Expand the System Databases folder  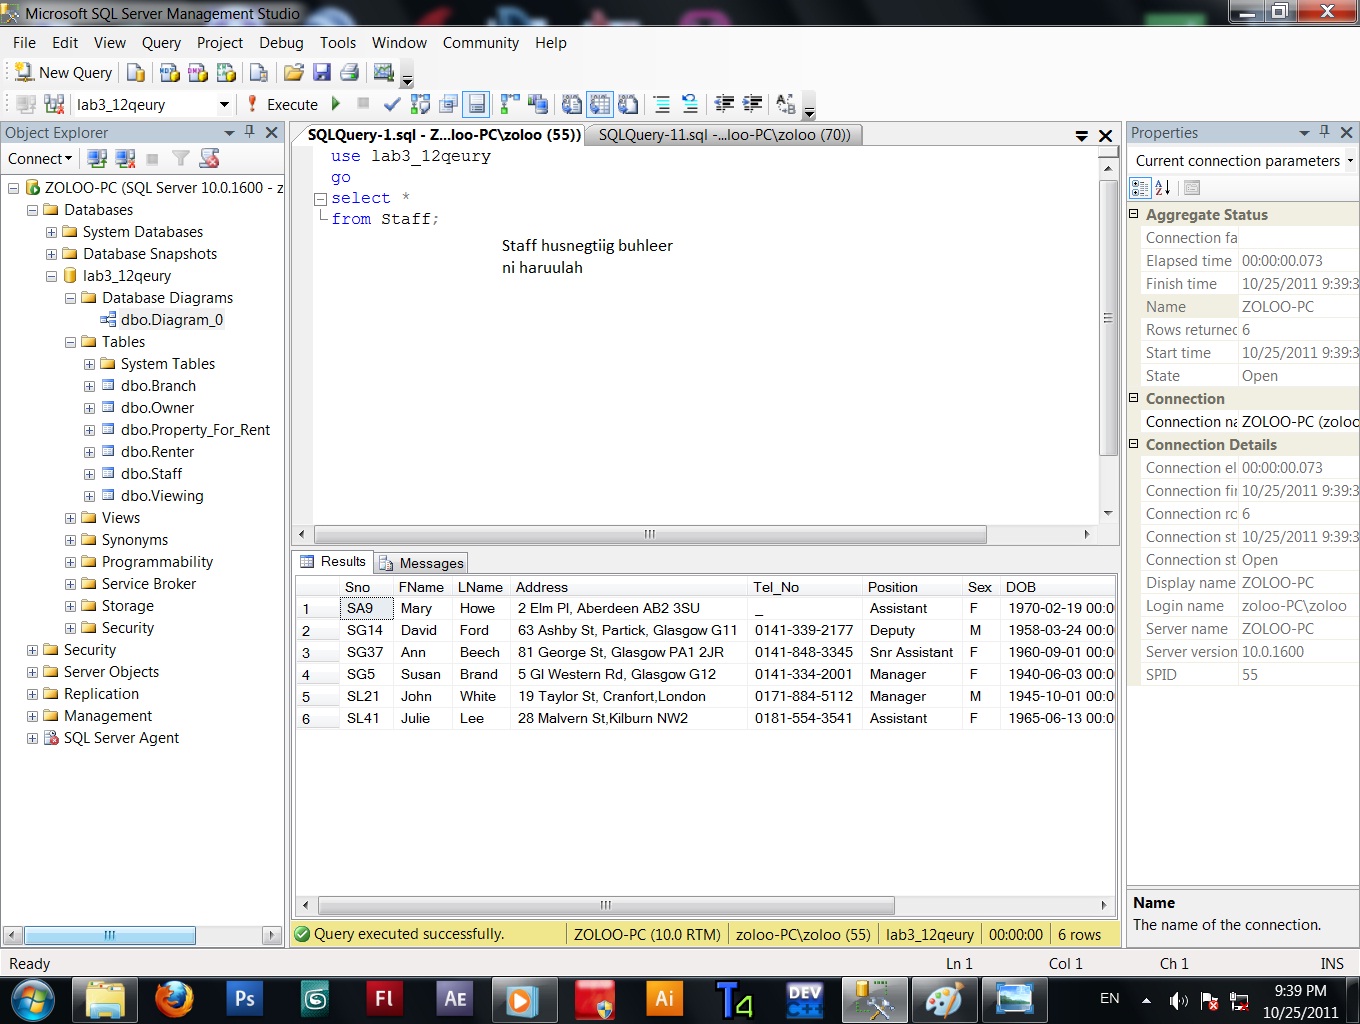(x=51, y=232)
